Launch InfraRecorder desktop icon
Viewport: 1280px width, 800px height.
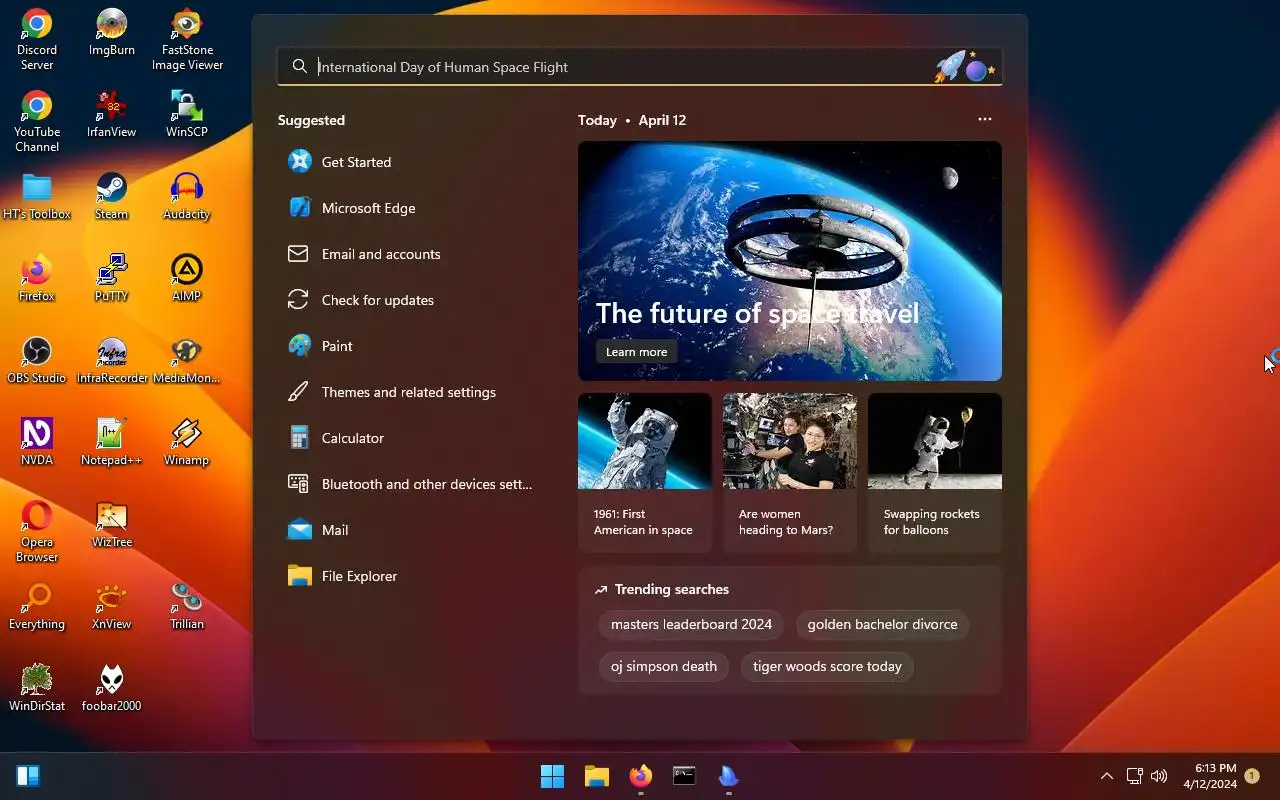coord(112,361)
